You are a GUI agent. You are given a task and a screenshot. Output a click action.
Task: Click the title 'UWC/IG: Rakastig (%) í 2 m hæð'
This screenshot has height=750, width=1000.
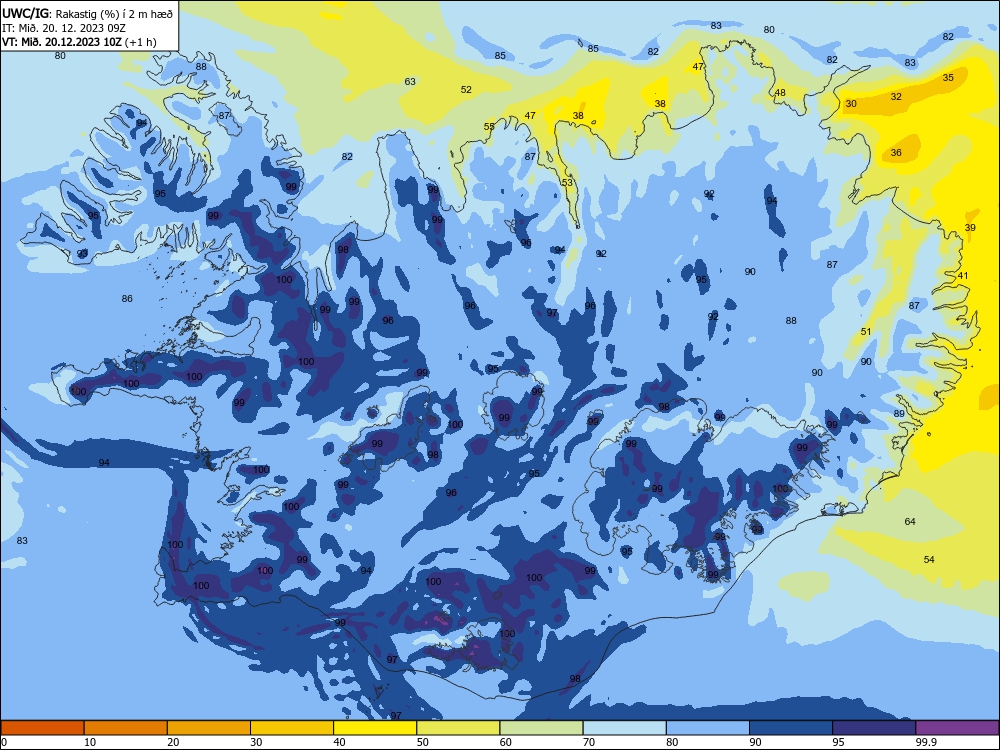point(87,13)
